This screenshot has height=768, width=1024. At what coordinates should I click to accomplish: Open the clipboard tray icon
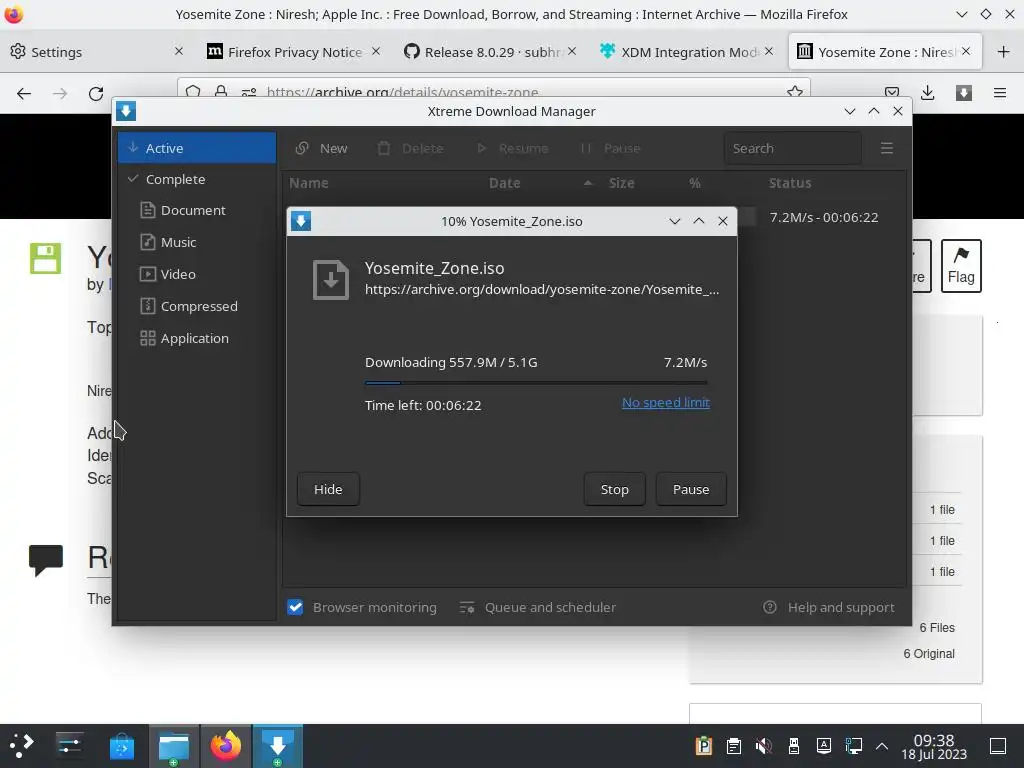click(x=733, y=745)
